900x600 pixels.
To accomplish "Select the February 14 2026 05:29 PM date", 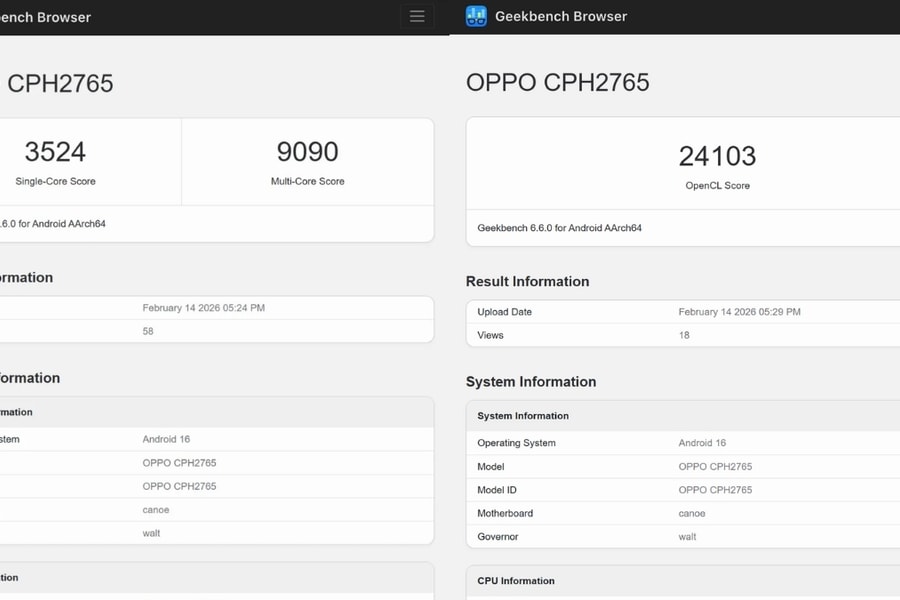I will [739, 312].
